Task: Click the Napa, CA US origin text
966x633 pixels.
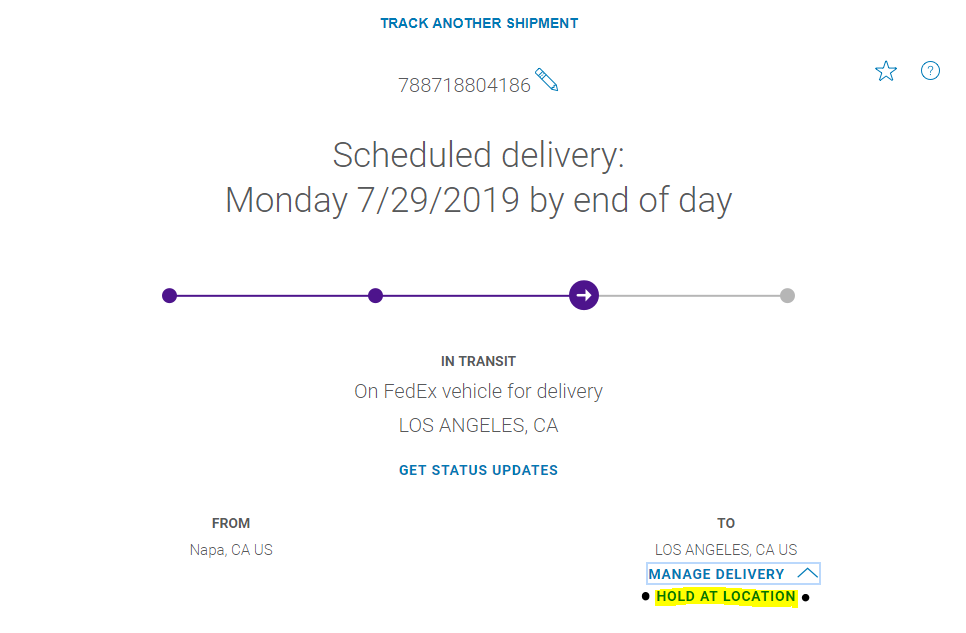Action: [x=231, y=550]
